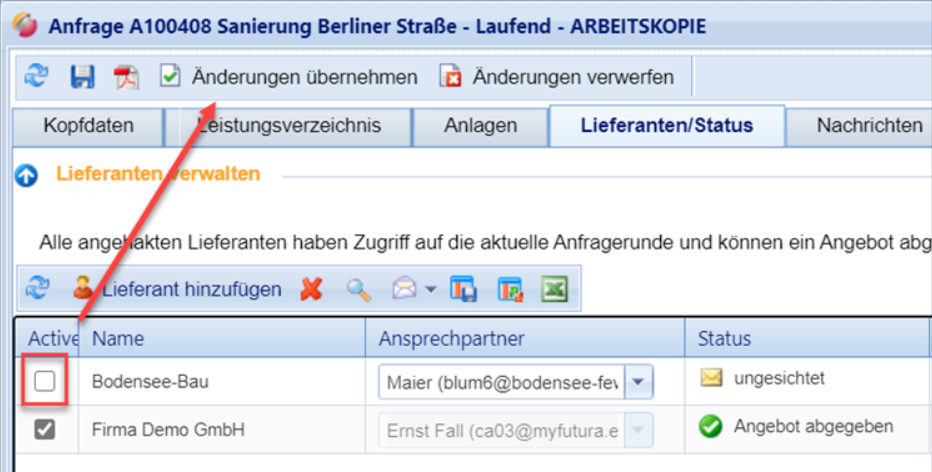Click the save layout icon beside the mail dropdown
This screenshot has width=932, height=472.
click(463, 289)
